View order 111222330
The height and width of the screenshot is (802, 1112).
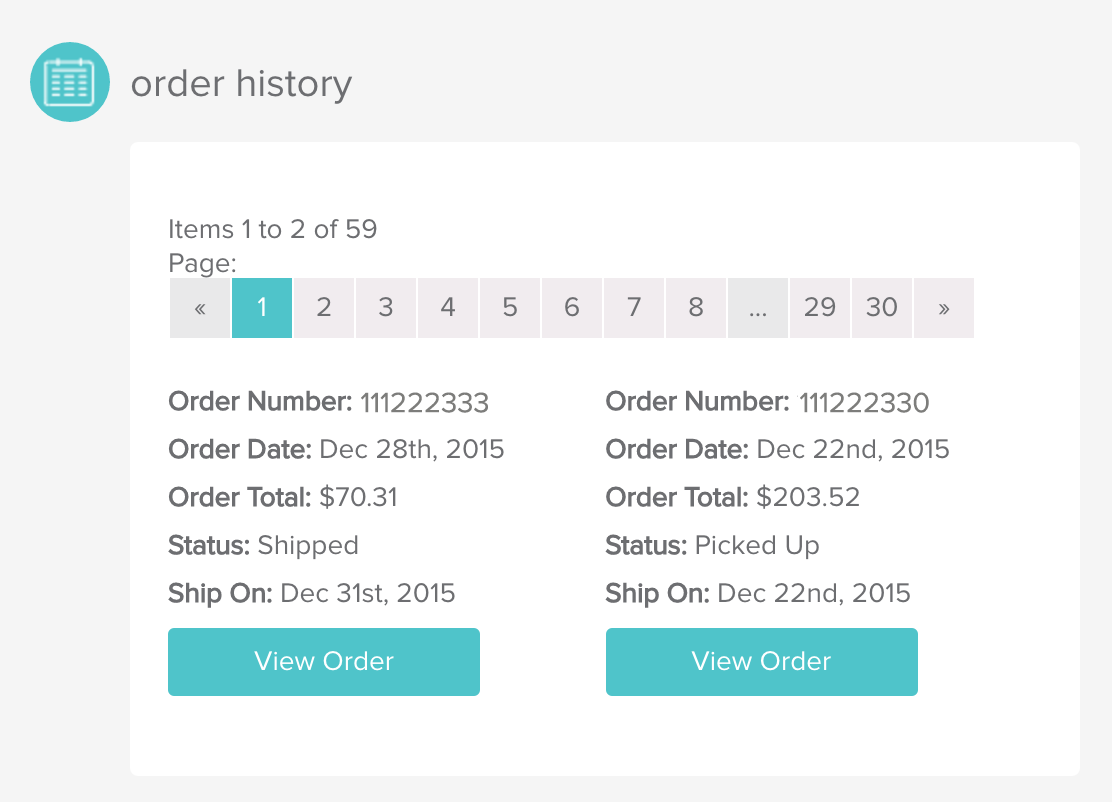pyautogui.click(x=761, y=661)
